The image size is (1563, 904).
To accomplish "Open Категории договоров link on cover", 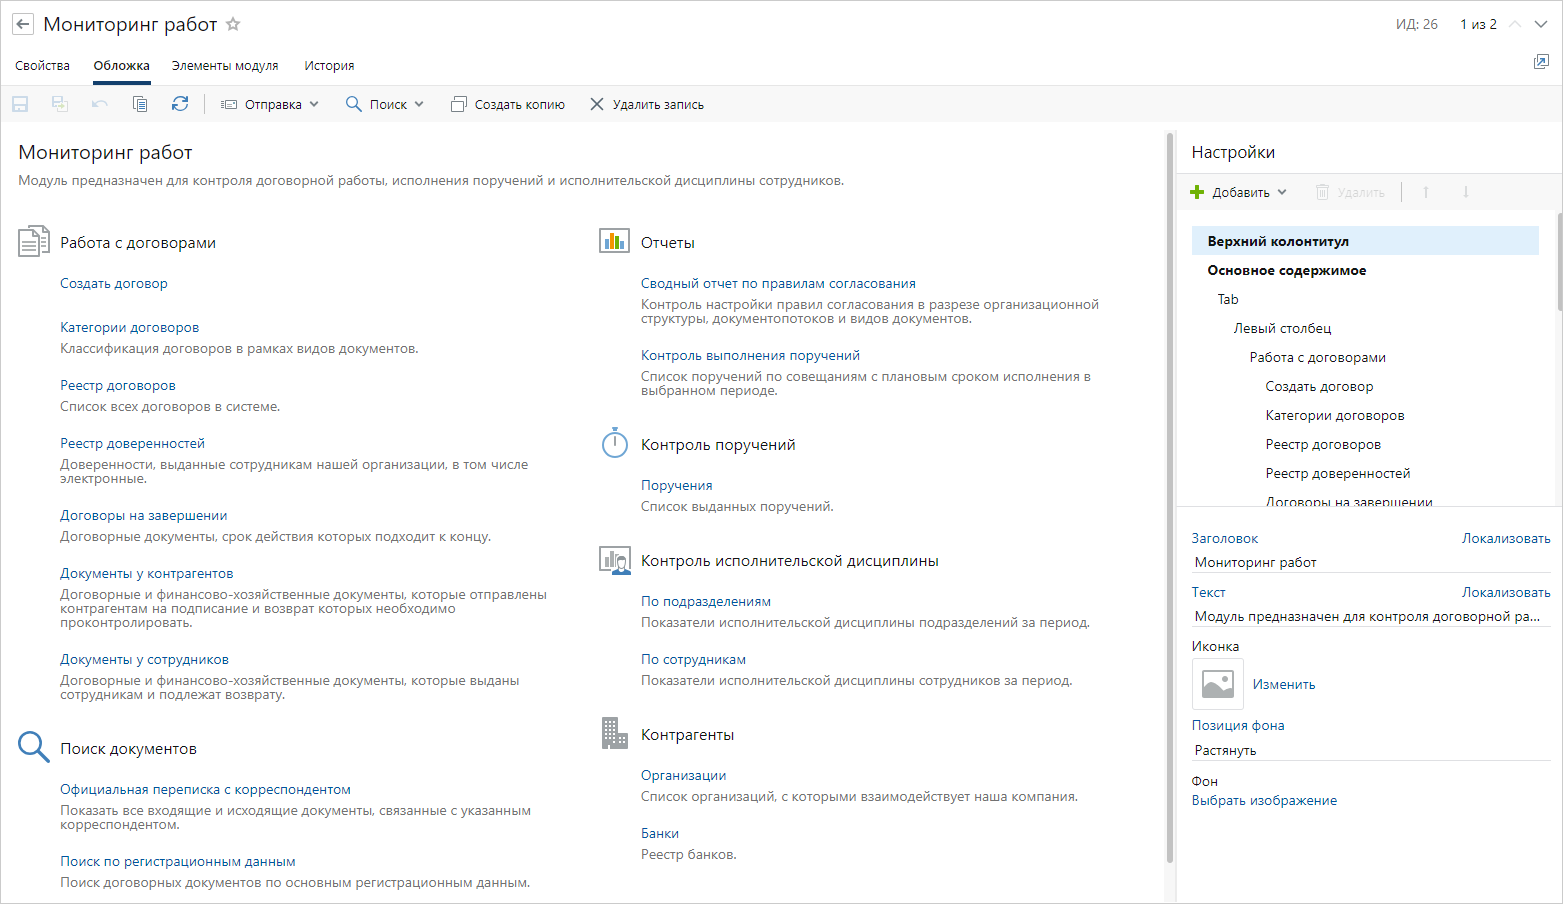I will (130, 327).
